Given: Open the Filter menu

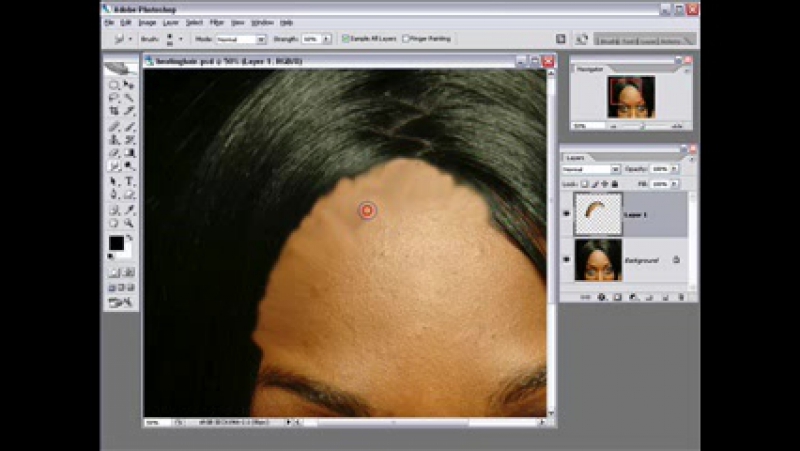Looking at the screenshot, I should click(217, 23).
